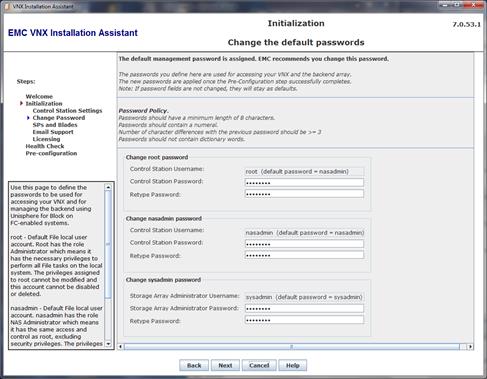Click 'Change nasadmin password' group label
Viewport: 487px width, 379px height.
[164, 219]
